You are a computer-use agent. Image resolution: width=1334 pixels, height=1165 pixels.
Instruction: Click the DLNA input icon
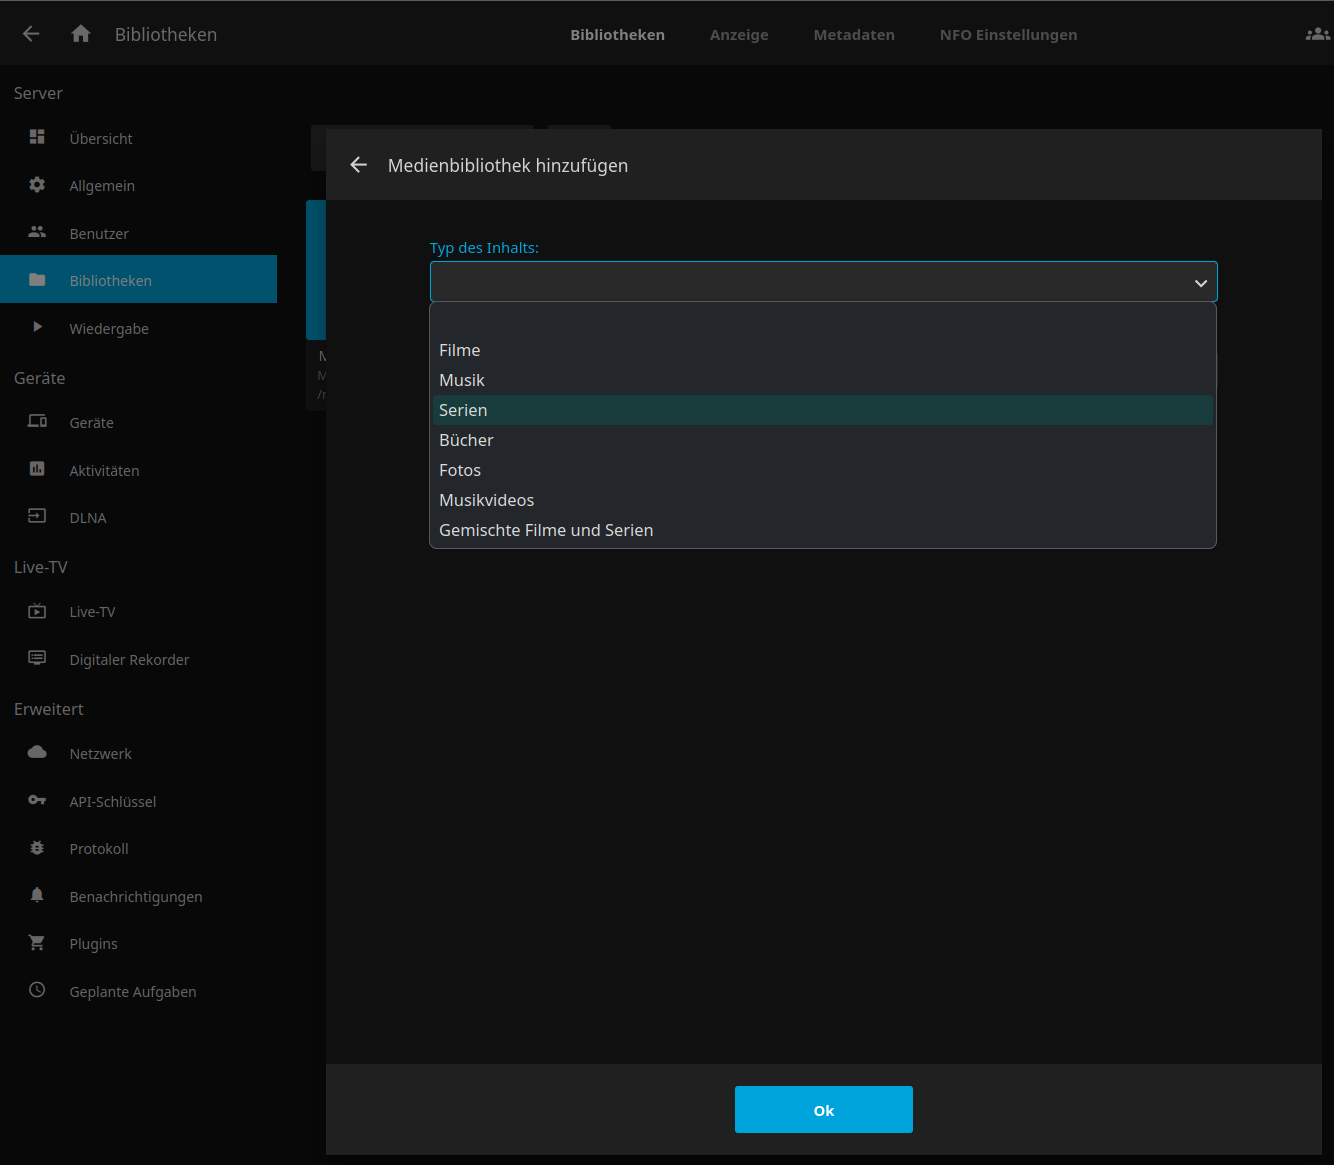pos(37,516)
